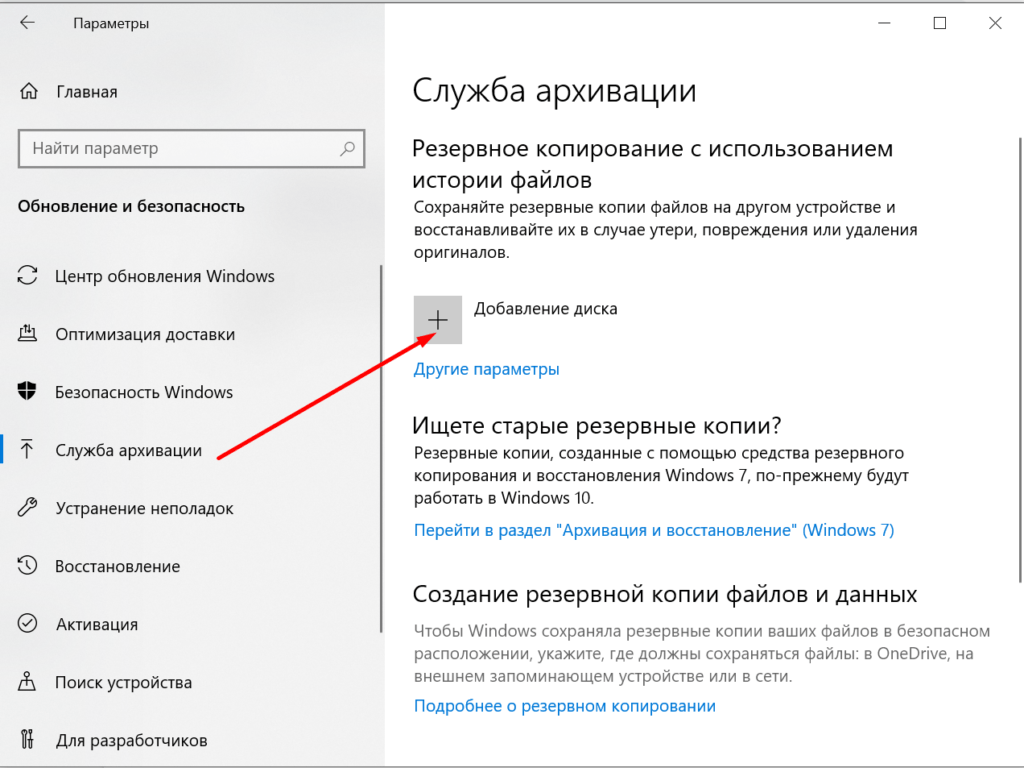The width and height of the screenshot is (1024, 768).
Task: Click the Windows Update sync arrows icon
Action: (x=27, y=276)
